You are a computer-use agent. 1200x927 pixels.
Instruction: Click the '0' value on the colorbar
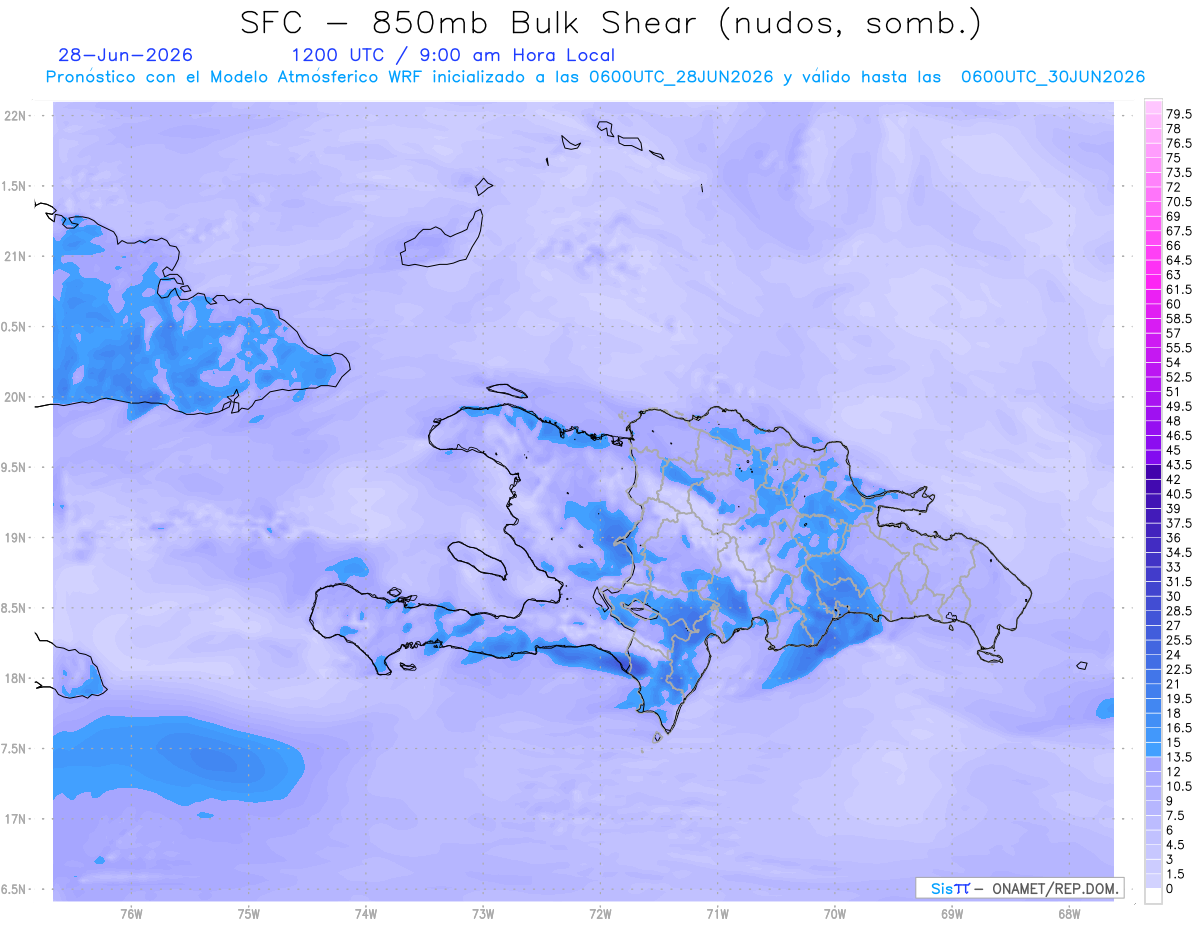(x=1170, y=888)
